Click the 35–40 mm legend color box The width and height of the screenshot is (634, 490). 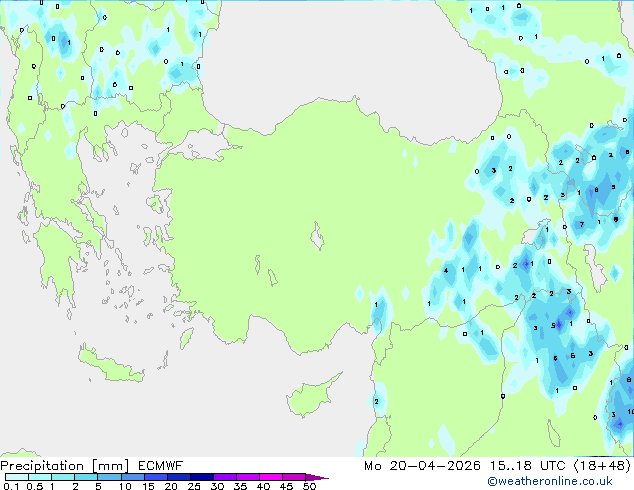(x=247, y=477)
